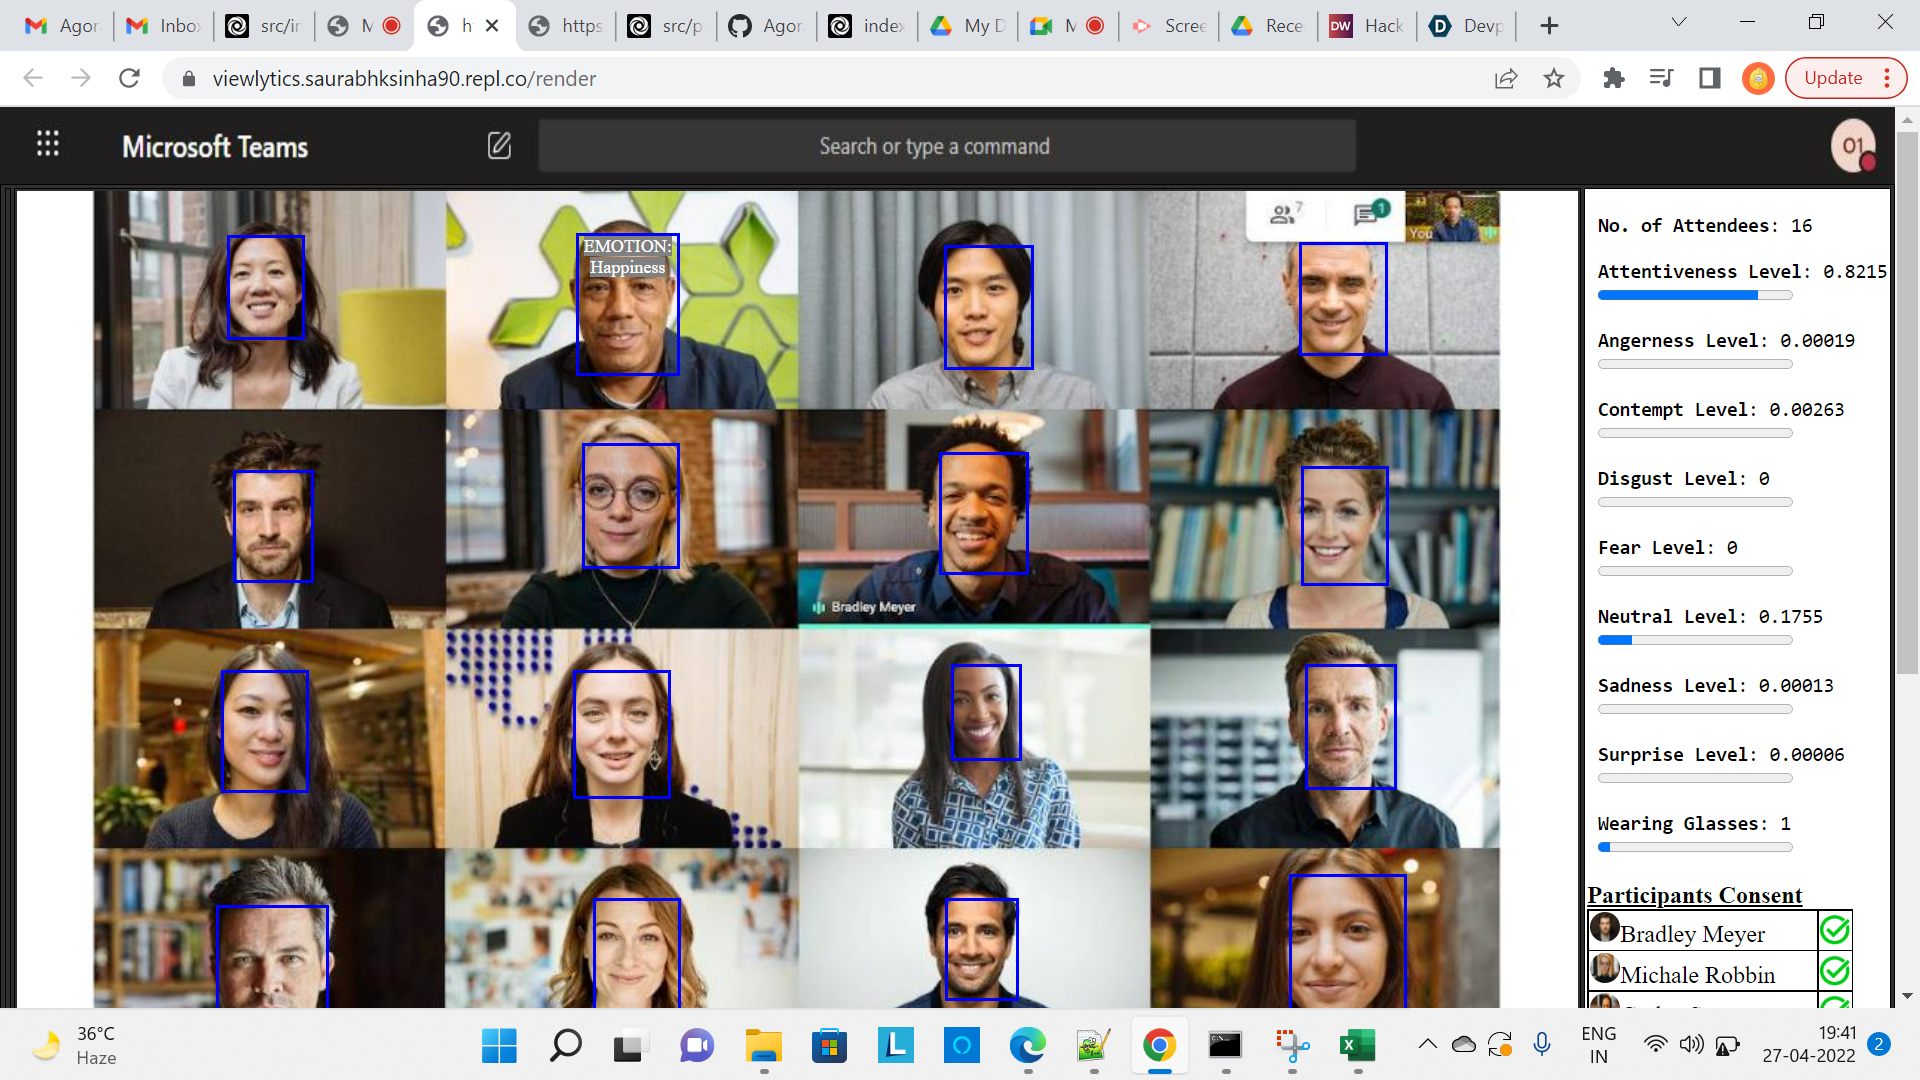Toggle Michale Robbin consent checkmark
The width and height of the screenshot is (1920, 1080).
point(1834,971)
